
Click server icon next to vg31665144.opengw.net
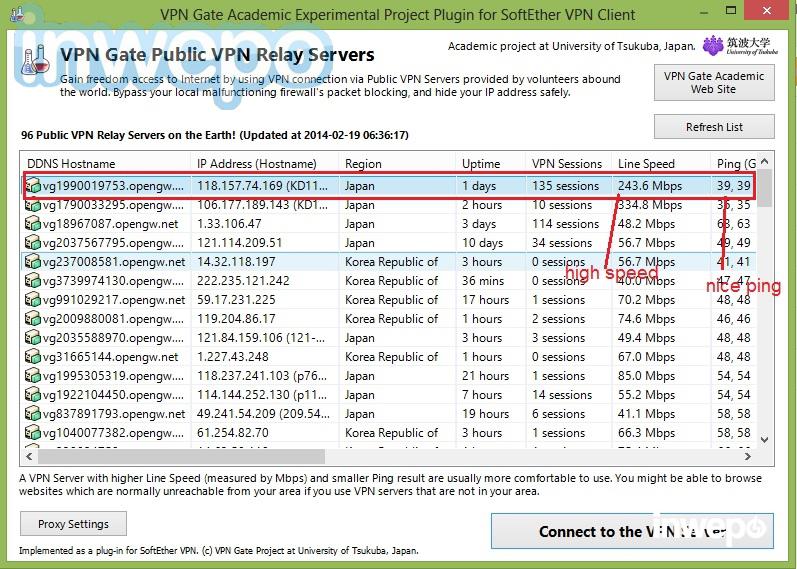tap(33, 357)
